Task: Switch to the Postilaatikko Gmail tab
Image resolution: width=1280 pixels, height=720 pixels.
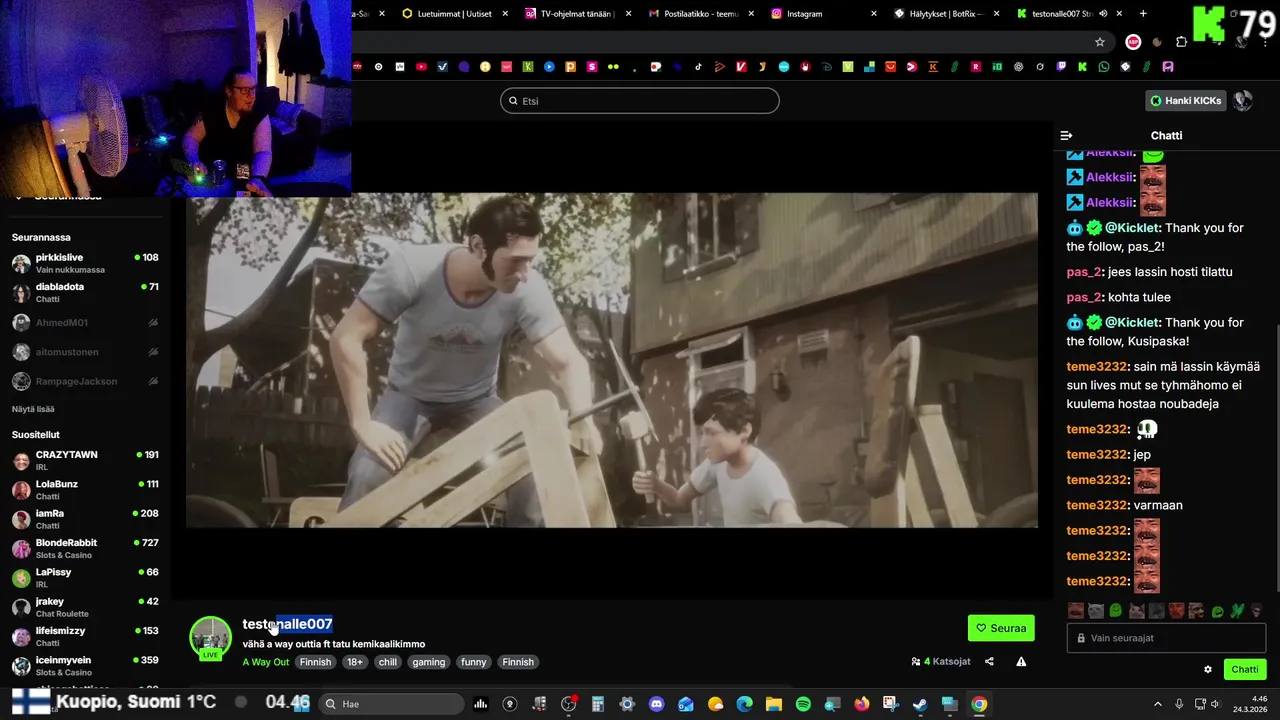Action: click(700, 14)
